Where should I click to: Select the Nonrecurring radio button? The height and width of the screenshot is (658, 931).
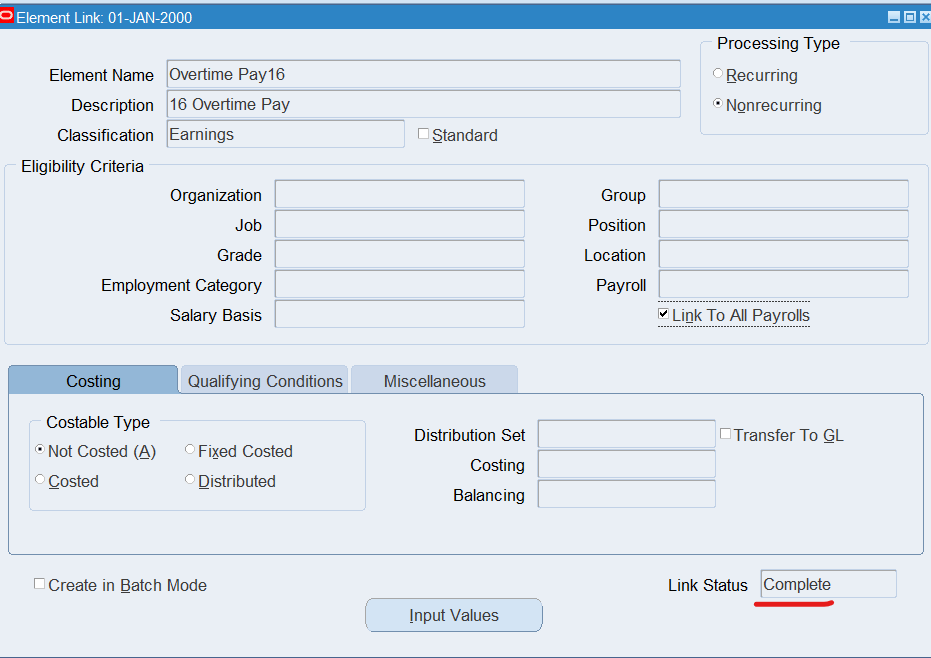pyautogui.click(x=718, y=104)
